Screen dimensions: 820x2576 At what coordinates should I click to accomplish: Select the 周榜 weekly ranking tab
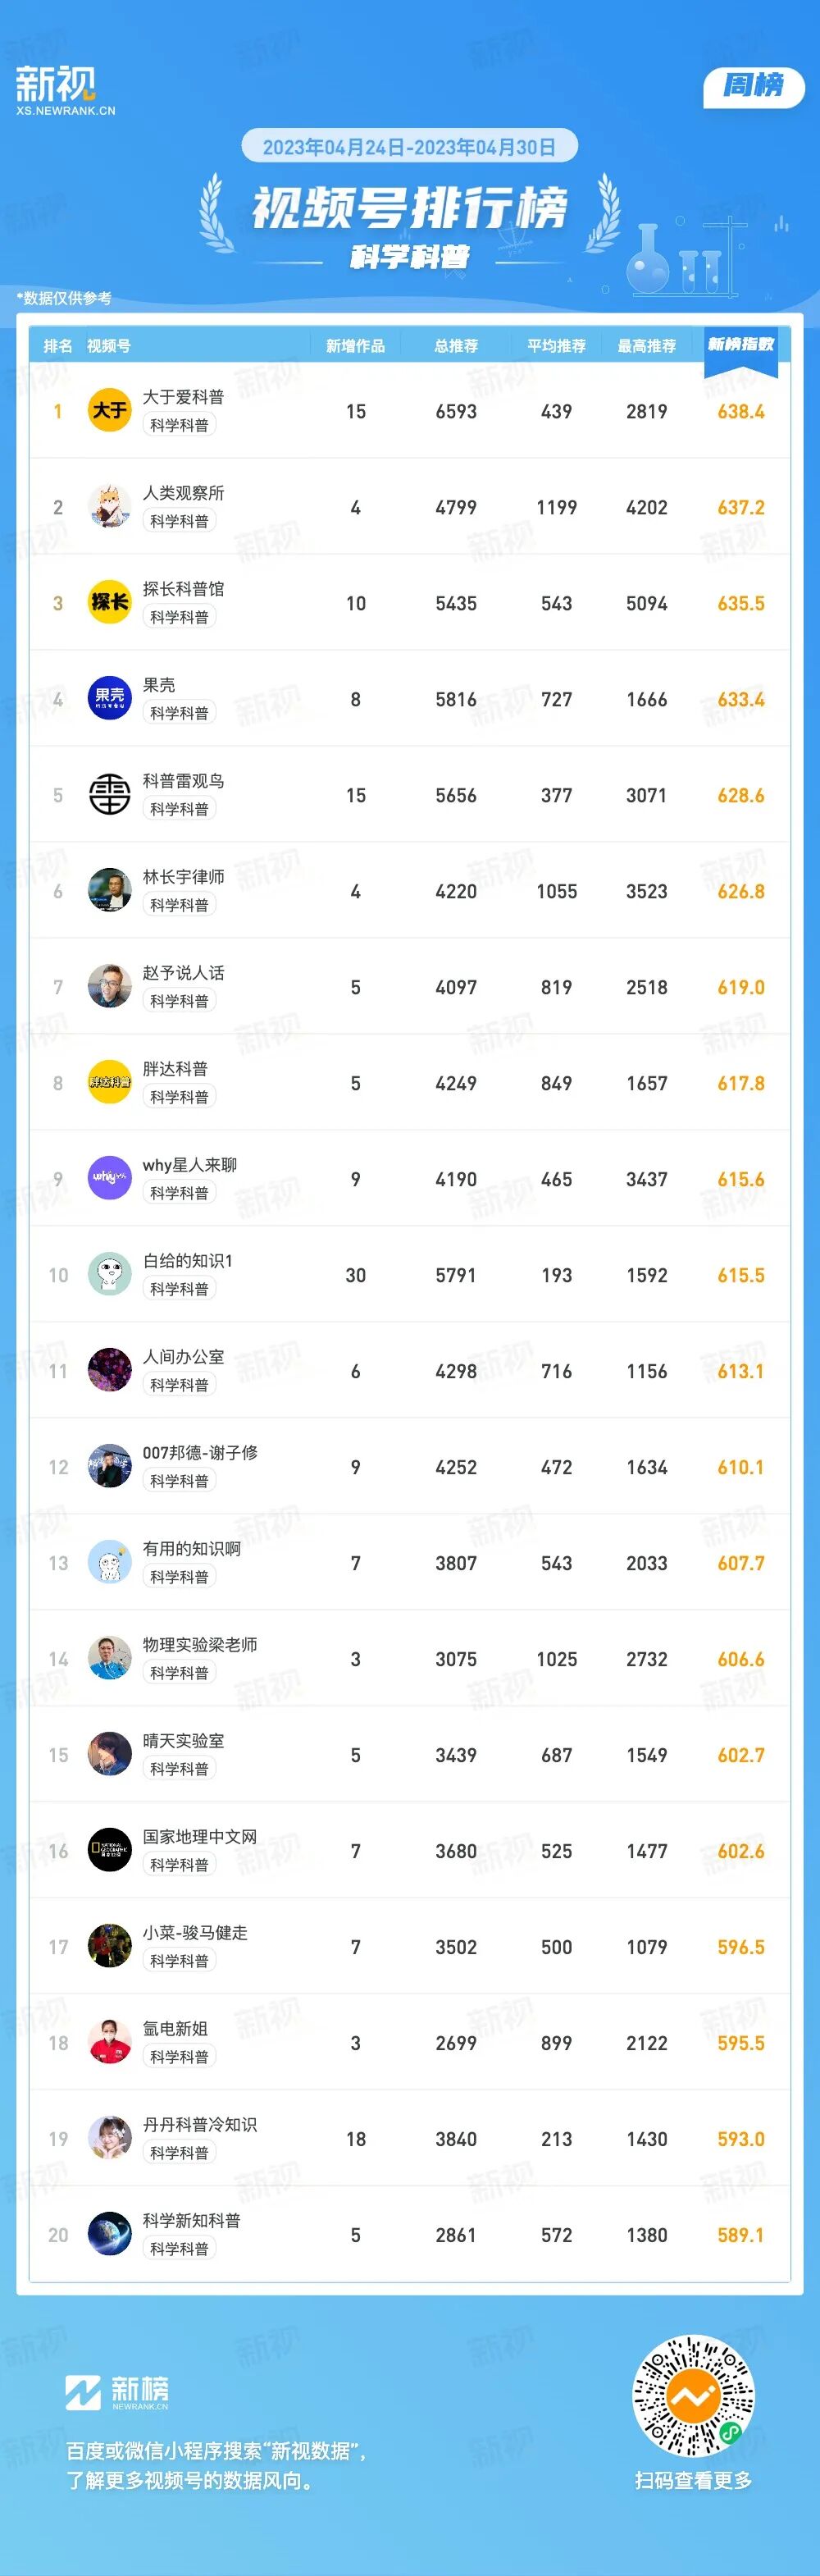click(754, 86)
